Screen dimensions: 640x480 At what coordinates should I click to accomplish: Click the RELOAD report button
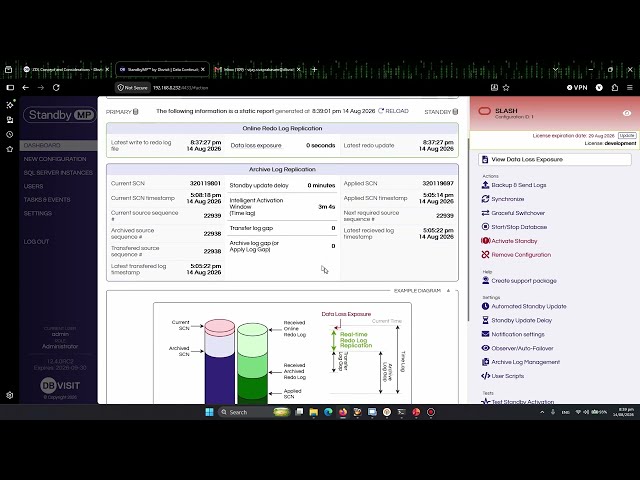pyautogui.click(x=393, y=111)
